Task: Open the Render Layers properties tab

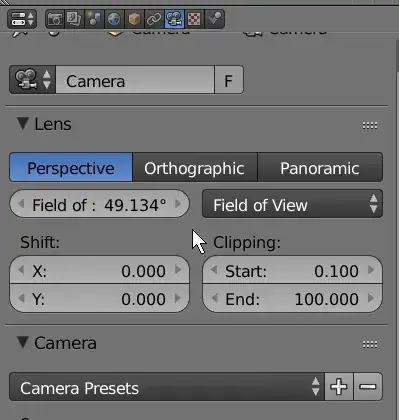Action: 74,19
